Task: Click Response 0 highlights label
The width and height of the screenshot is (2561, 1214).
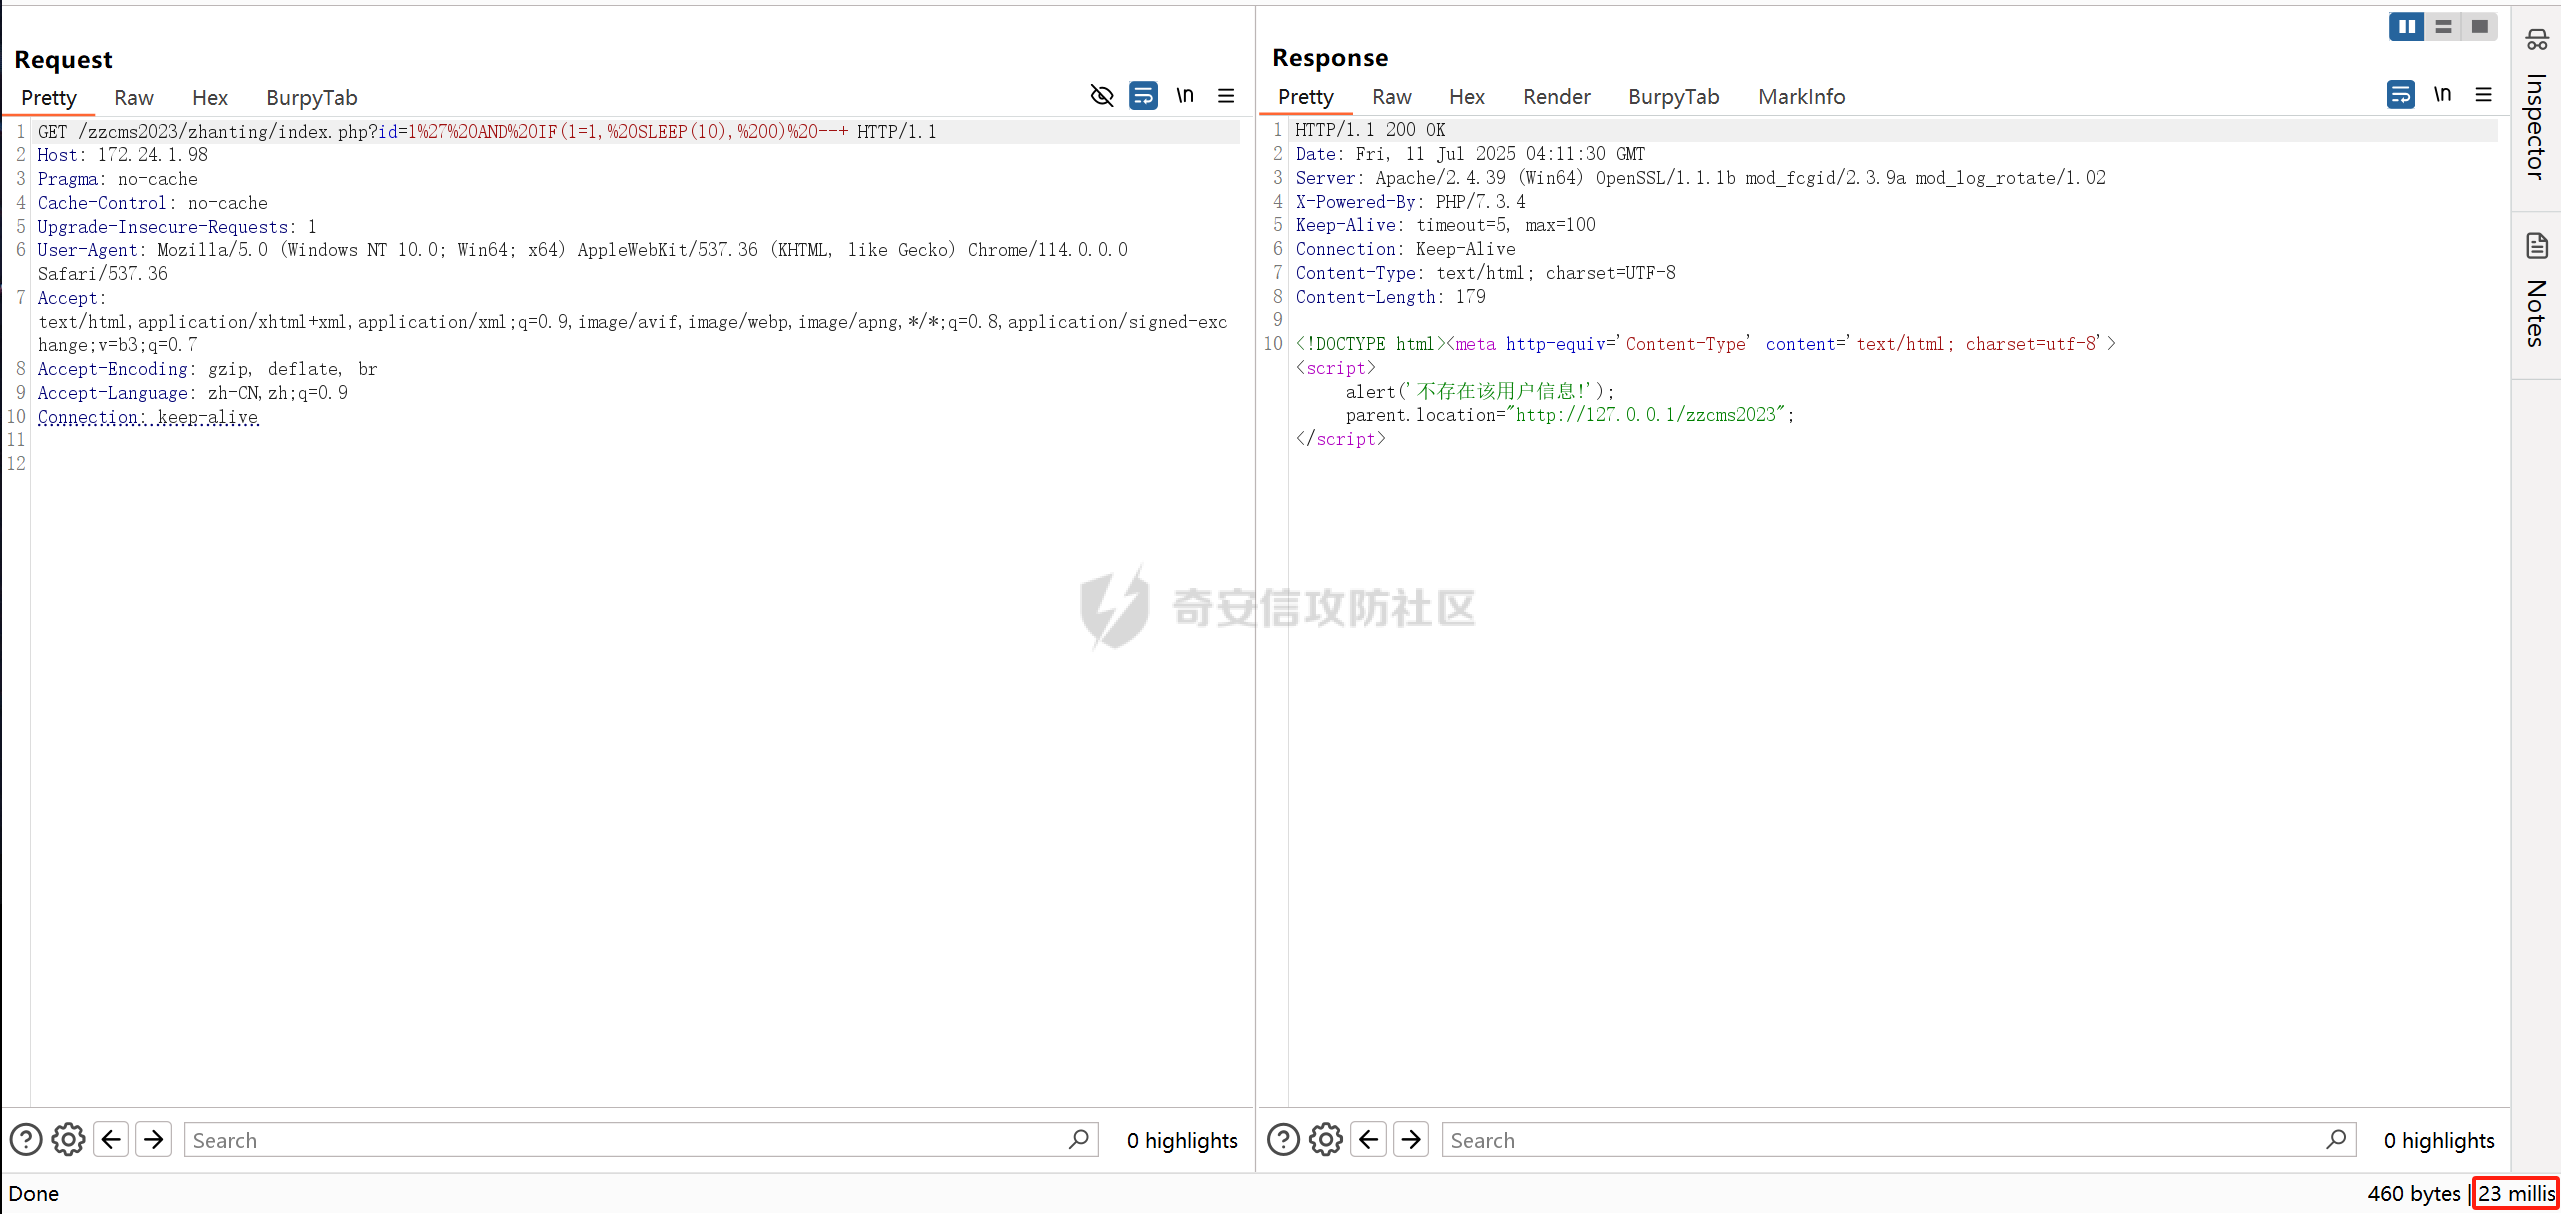Action: (2439, 1141)
